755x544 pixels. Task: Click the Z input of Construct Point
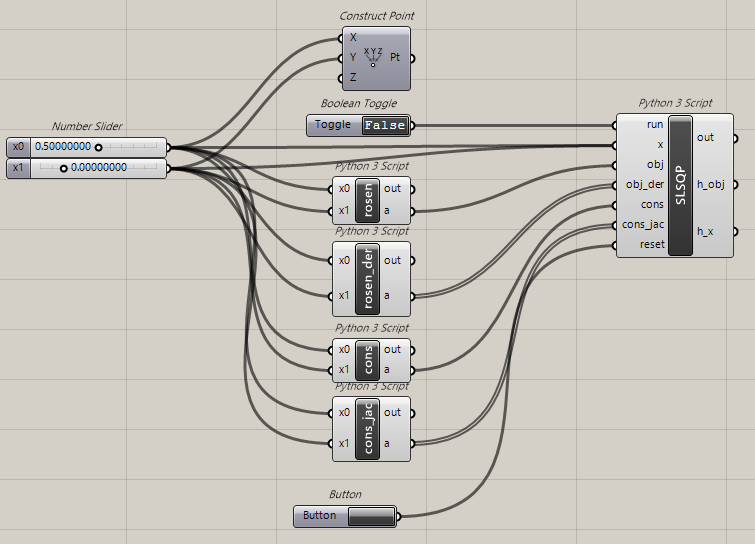click(353, 77)
